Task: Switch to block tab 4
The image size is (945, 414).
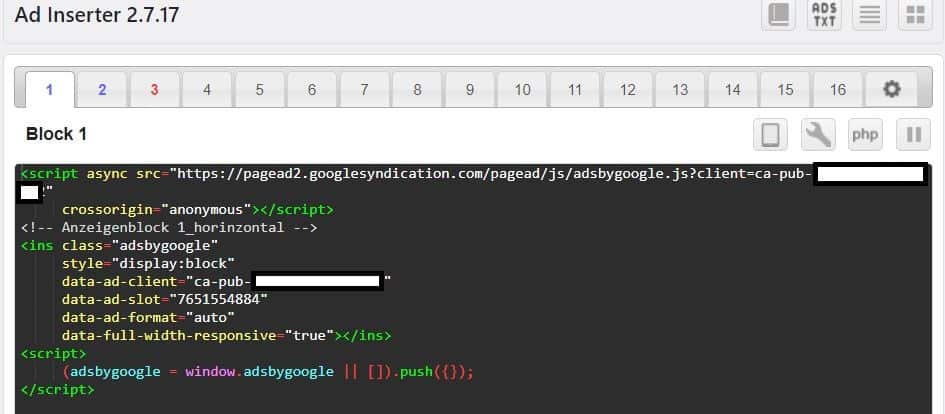Action: (x=207, y=90)
